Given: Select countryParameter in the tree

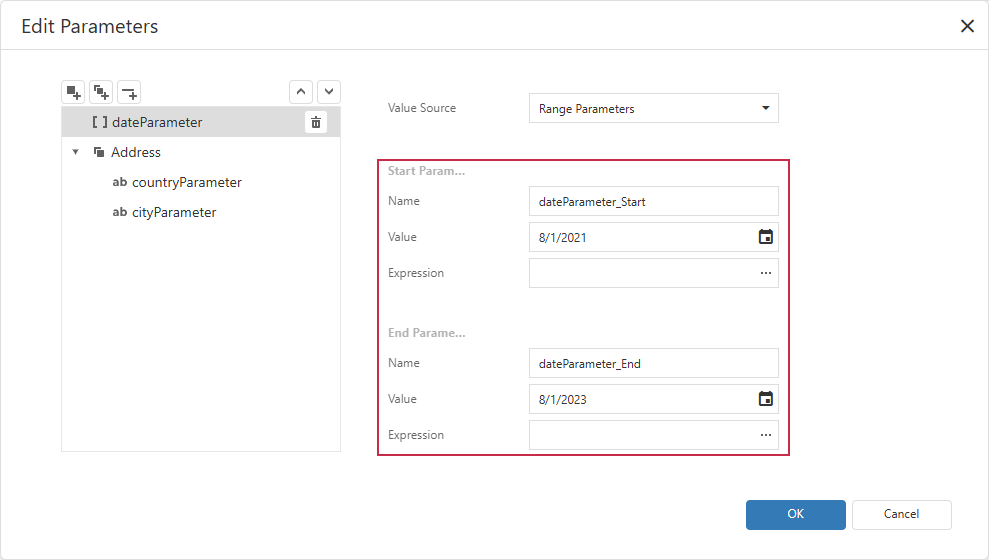Looking at the screenshot, I should click(x=201, y=182).
